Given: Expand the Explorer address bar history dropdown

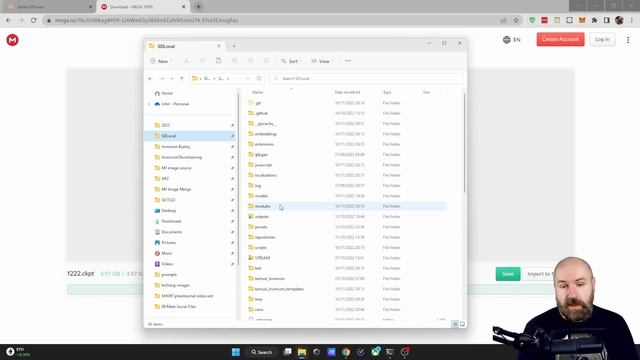Looking at the screenshot, I should pyautogui.click(x=248, y=78).
